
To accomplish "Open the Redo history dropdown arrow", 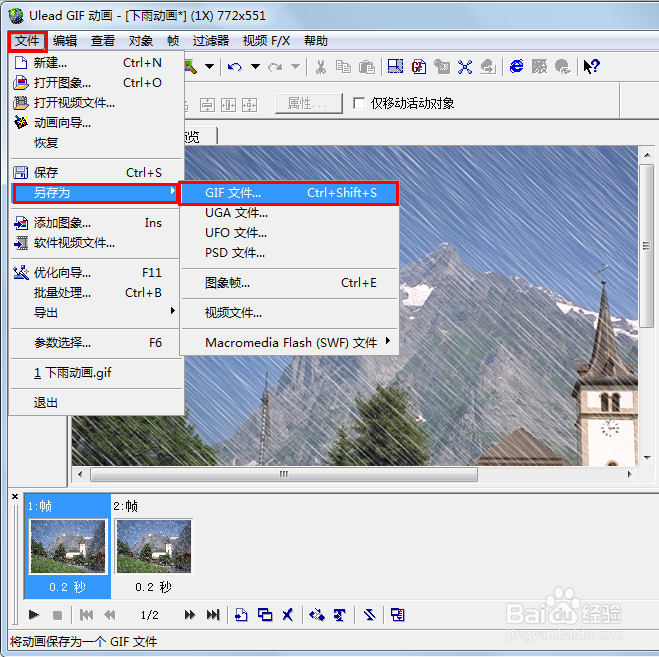I will click(x=295, y=66).
